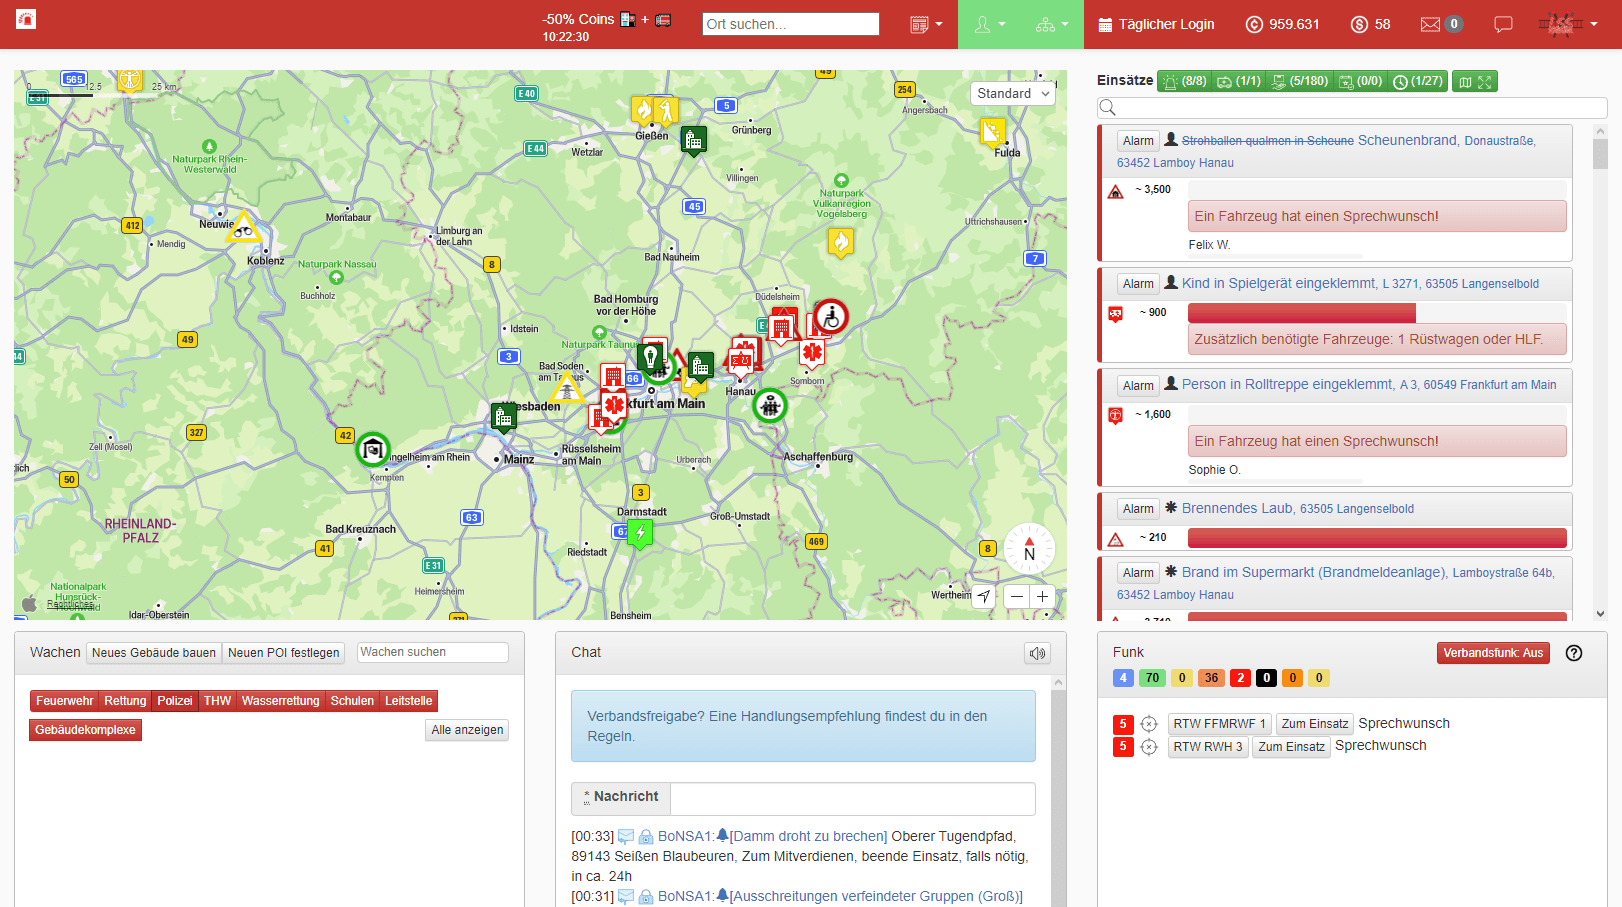Center the map on RTW FFMRWF 1 via target icon
This screenshot has height=907, width=1622.
1149,724
